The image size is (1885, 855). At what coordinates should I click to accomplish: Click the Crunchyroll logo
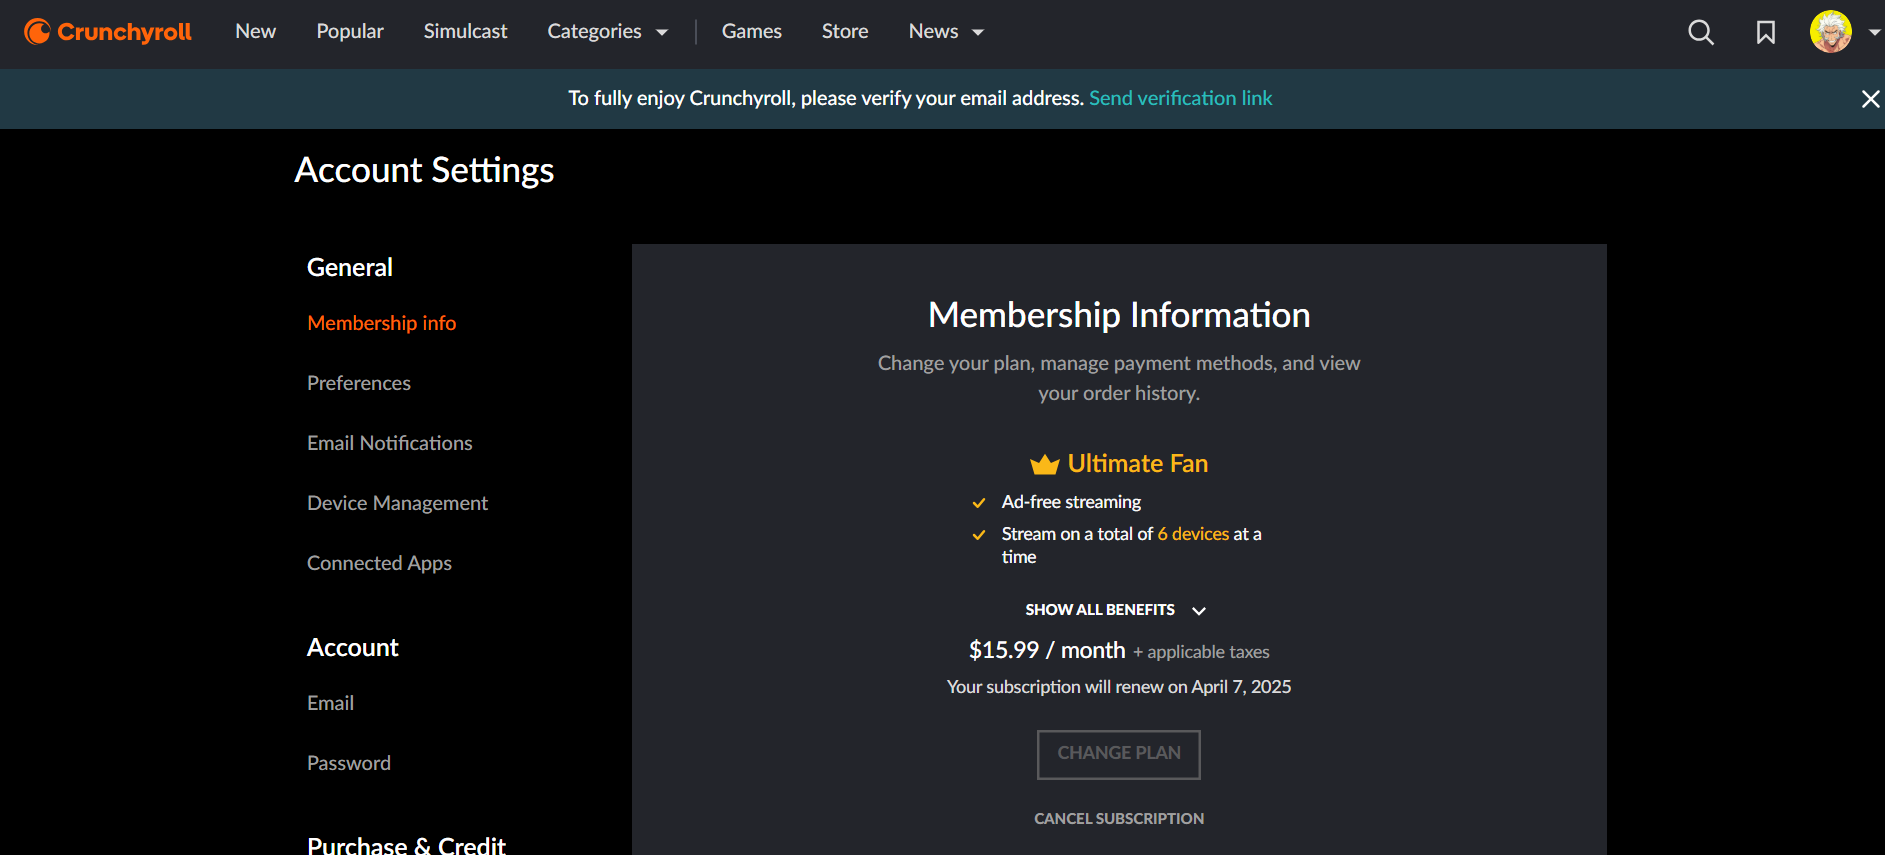108,32
